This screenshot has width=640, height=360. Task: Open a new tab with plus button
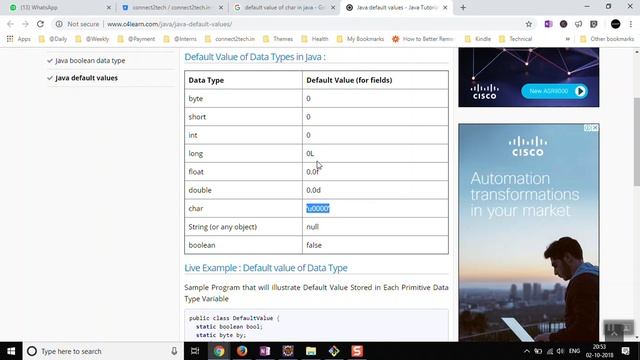click(463, 7)
